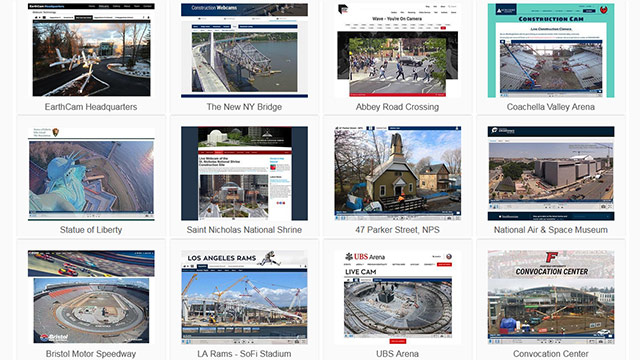Open the EarthCam Headquarters webcam thumbnail
Image resolution: width=640 pixels, height=360 pixels.
[x=91, y=50]
